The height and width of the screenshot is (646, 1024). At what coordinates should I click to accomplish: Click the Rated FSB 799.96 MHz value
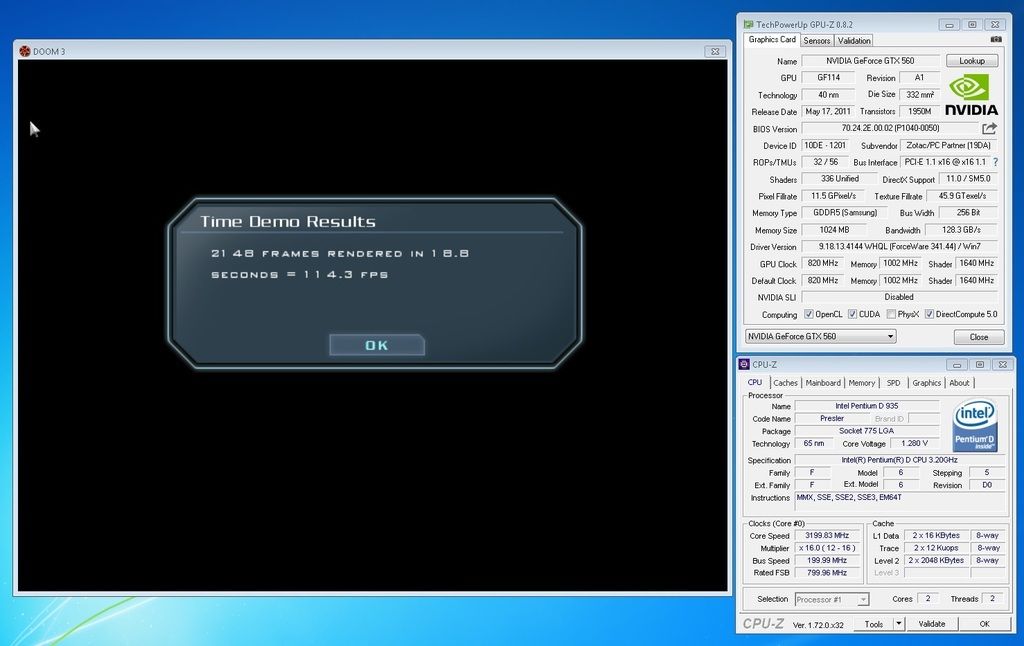[827, 572]
